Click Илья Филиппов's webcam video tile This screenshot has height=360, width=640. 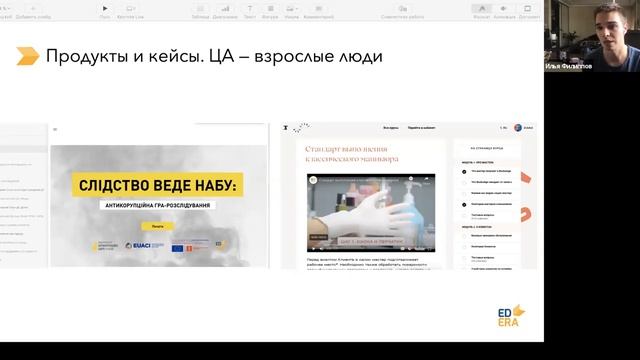592,36
